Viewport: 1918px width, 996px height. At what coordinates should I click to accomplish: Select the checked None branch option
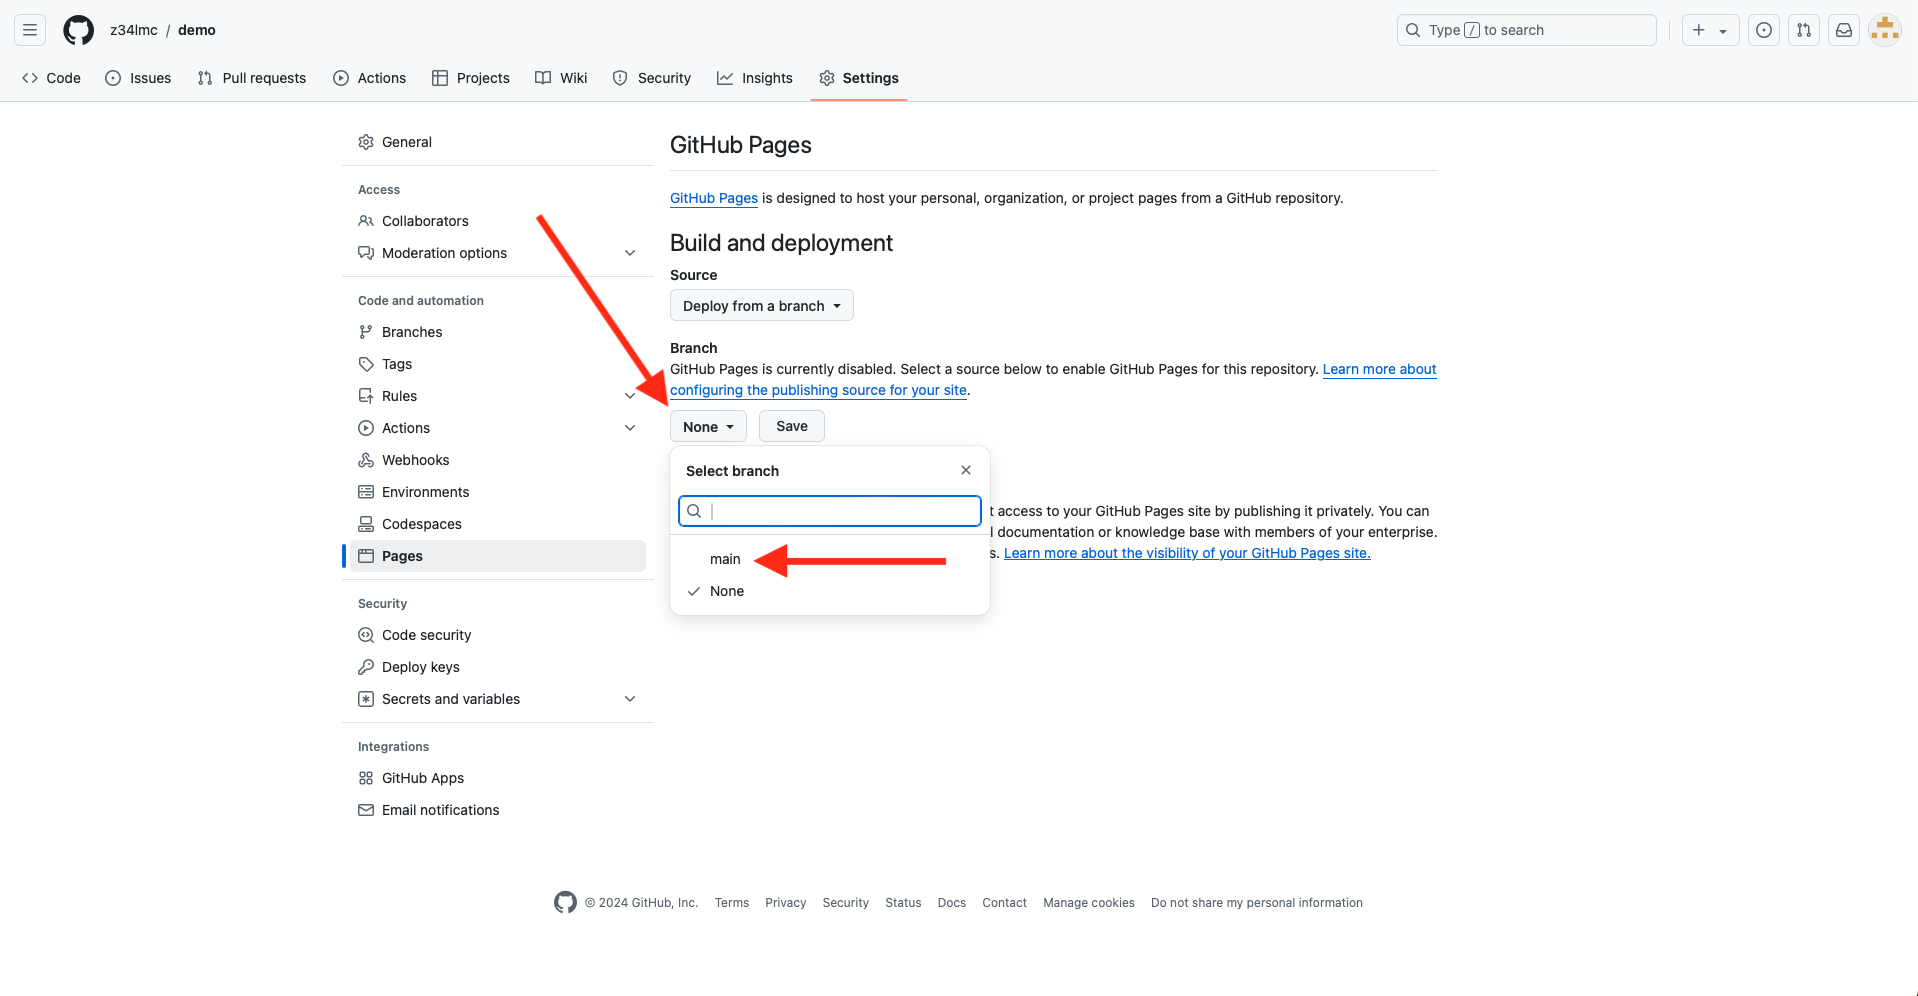pyautogui.click(x=726, y=591)
